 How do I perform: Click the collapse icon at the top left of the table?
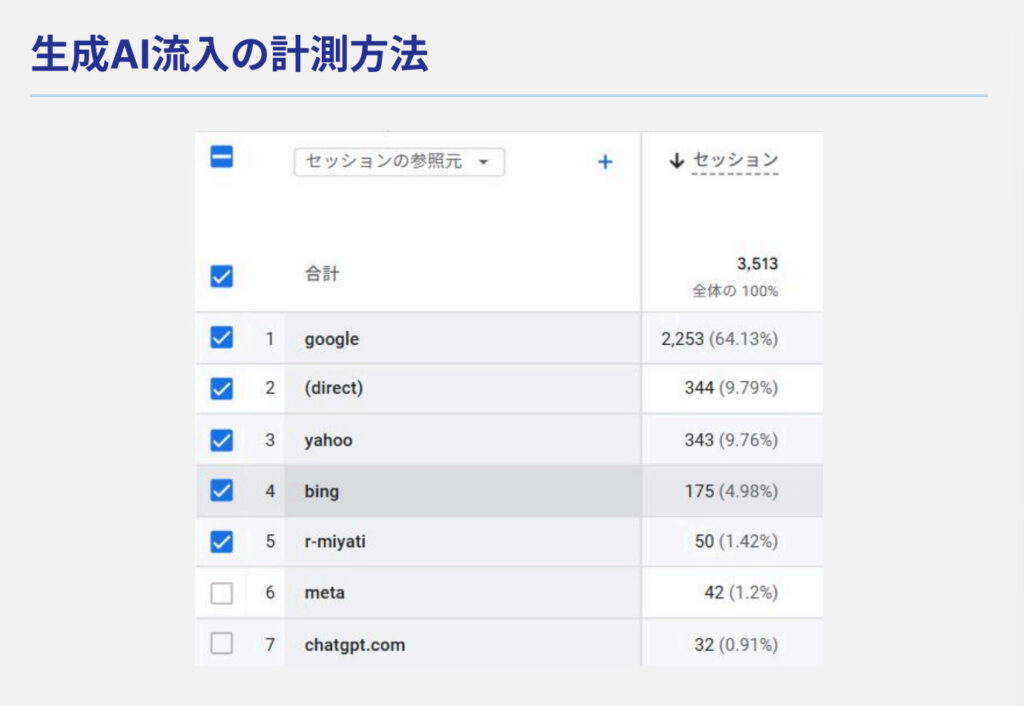[221, 157]
